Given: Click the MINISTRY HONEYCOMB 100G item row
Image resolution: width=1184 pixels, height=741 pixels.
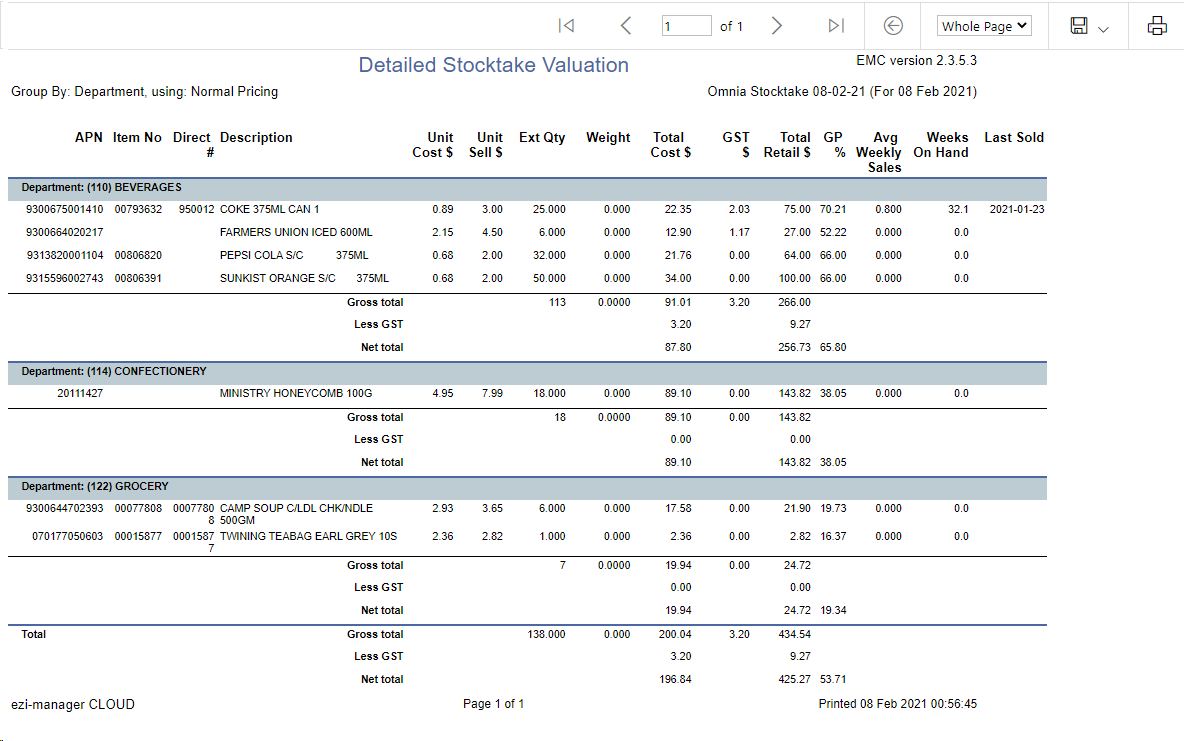Looking at the screenshot, I should [295, 393].
